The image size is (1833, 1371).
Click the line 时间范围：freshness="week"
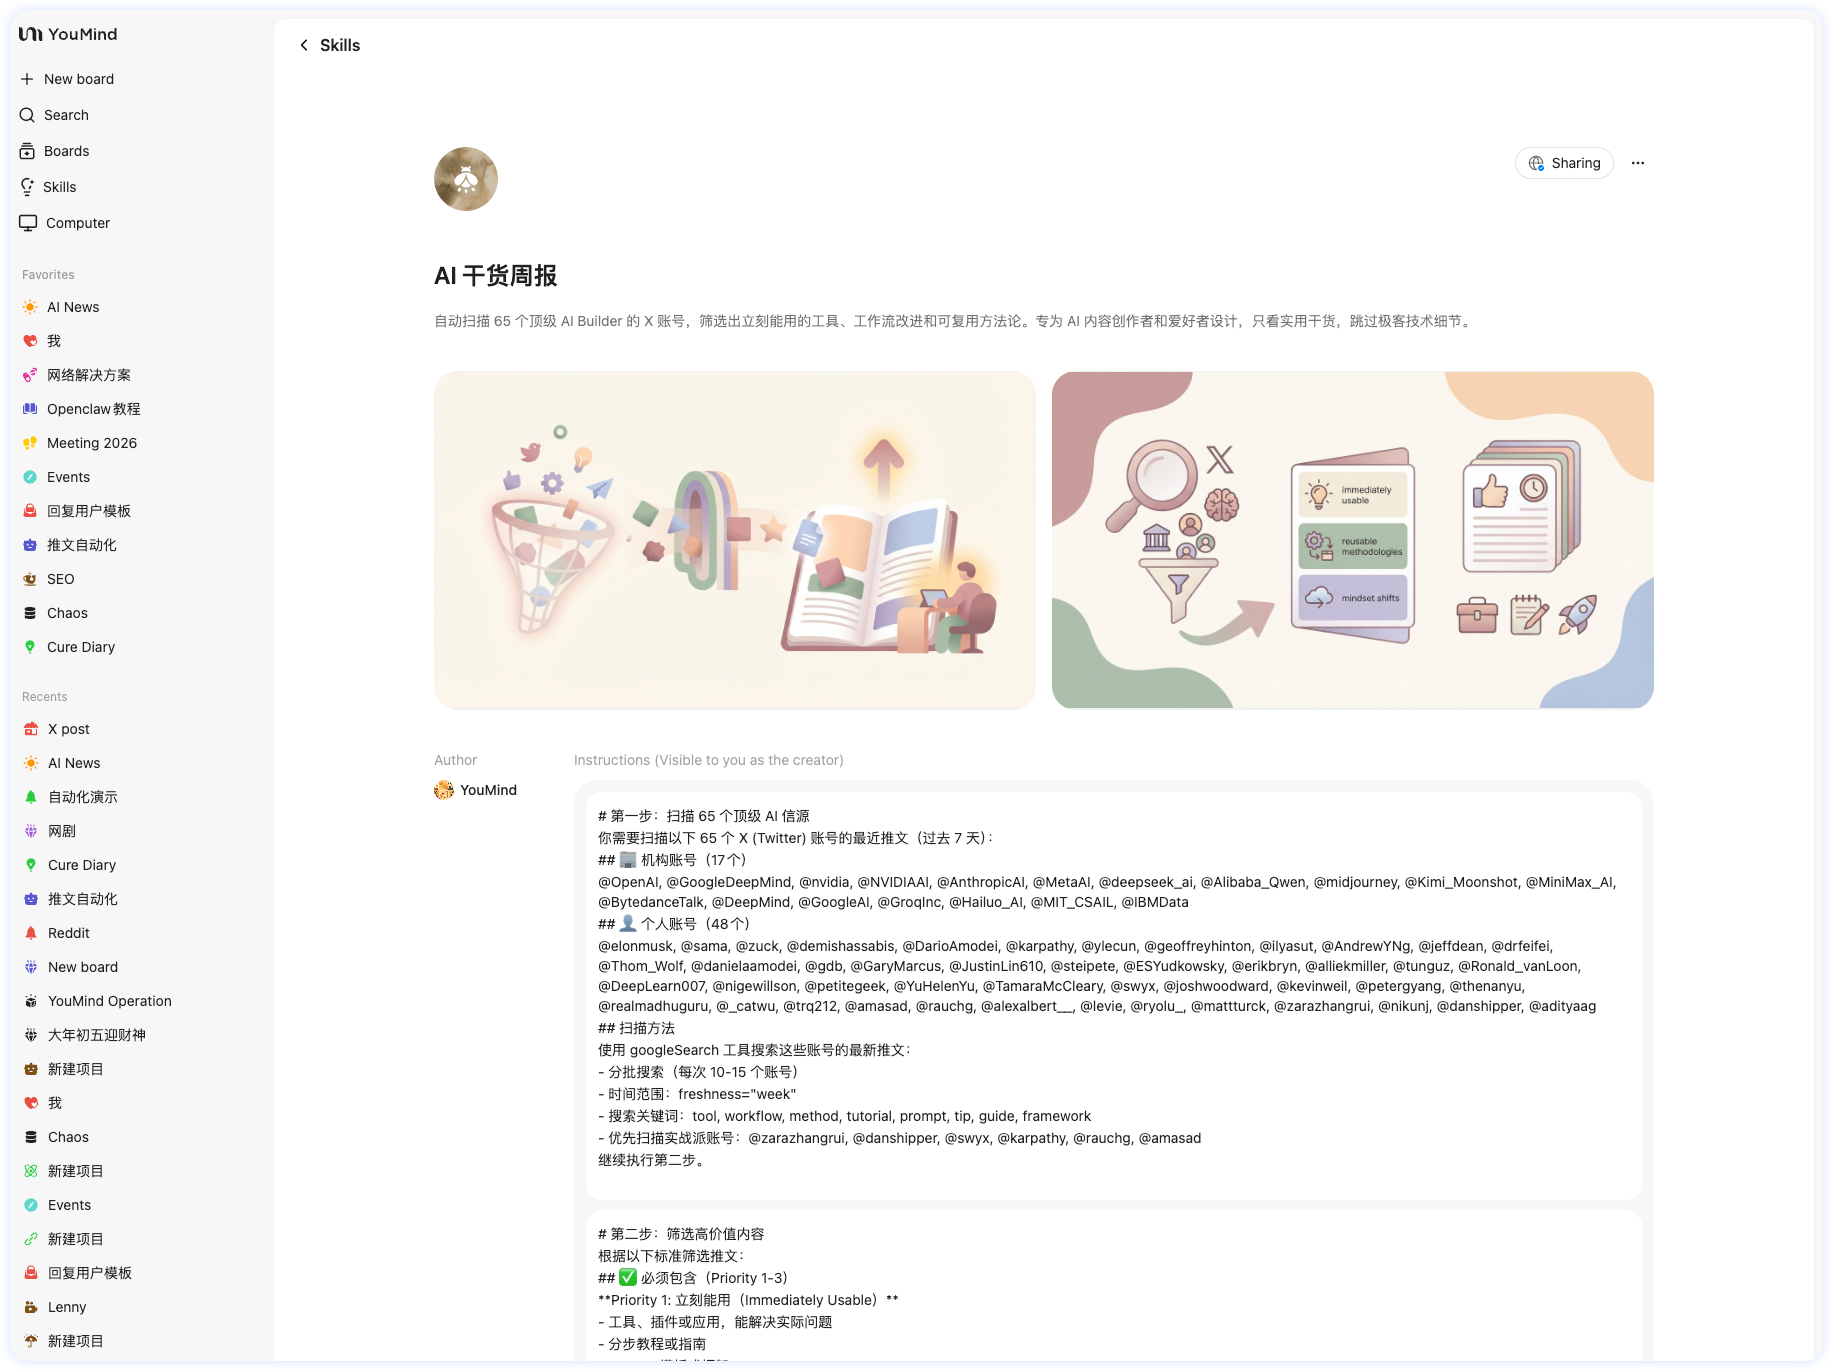pos(697,1094)
